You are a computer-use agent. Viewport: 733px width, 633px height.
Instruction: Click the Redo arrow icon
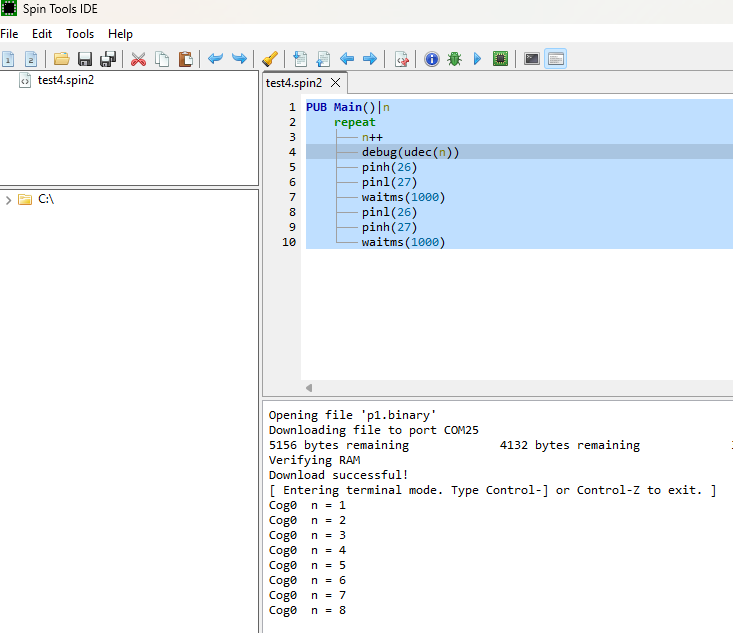(239, 59)
